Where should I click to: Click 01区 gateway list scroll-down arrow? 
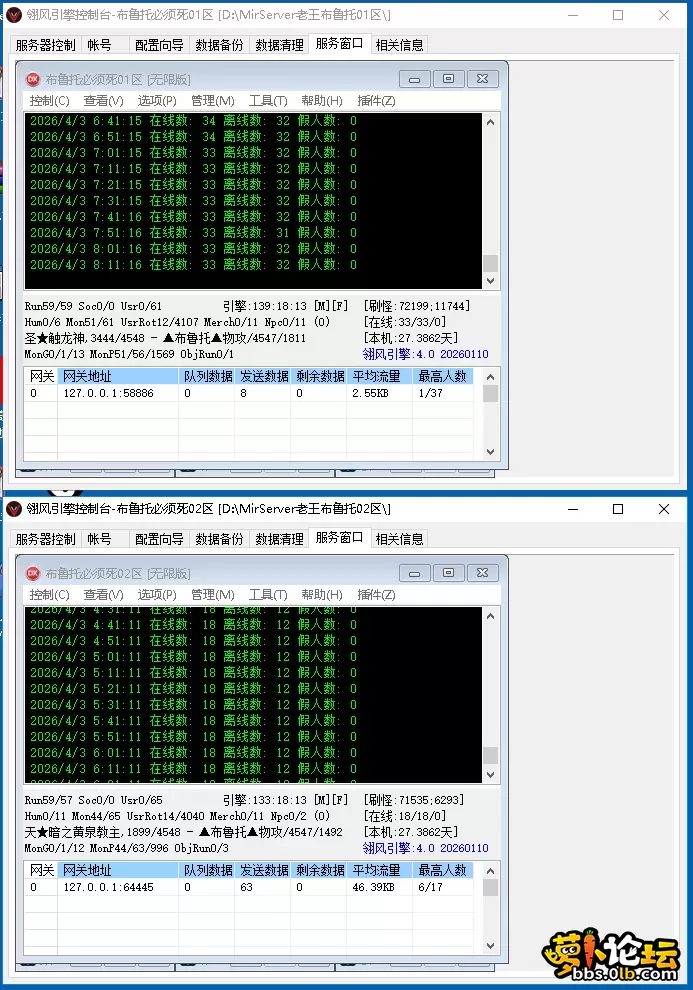tap(490, 452)
